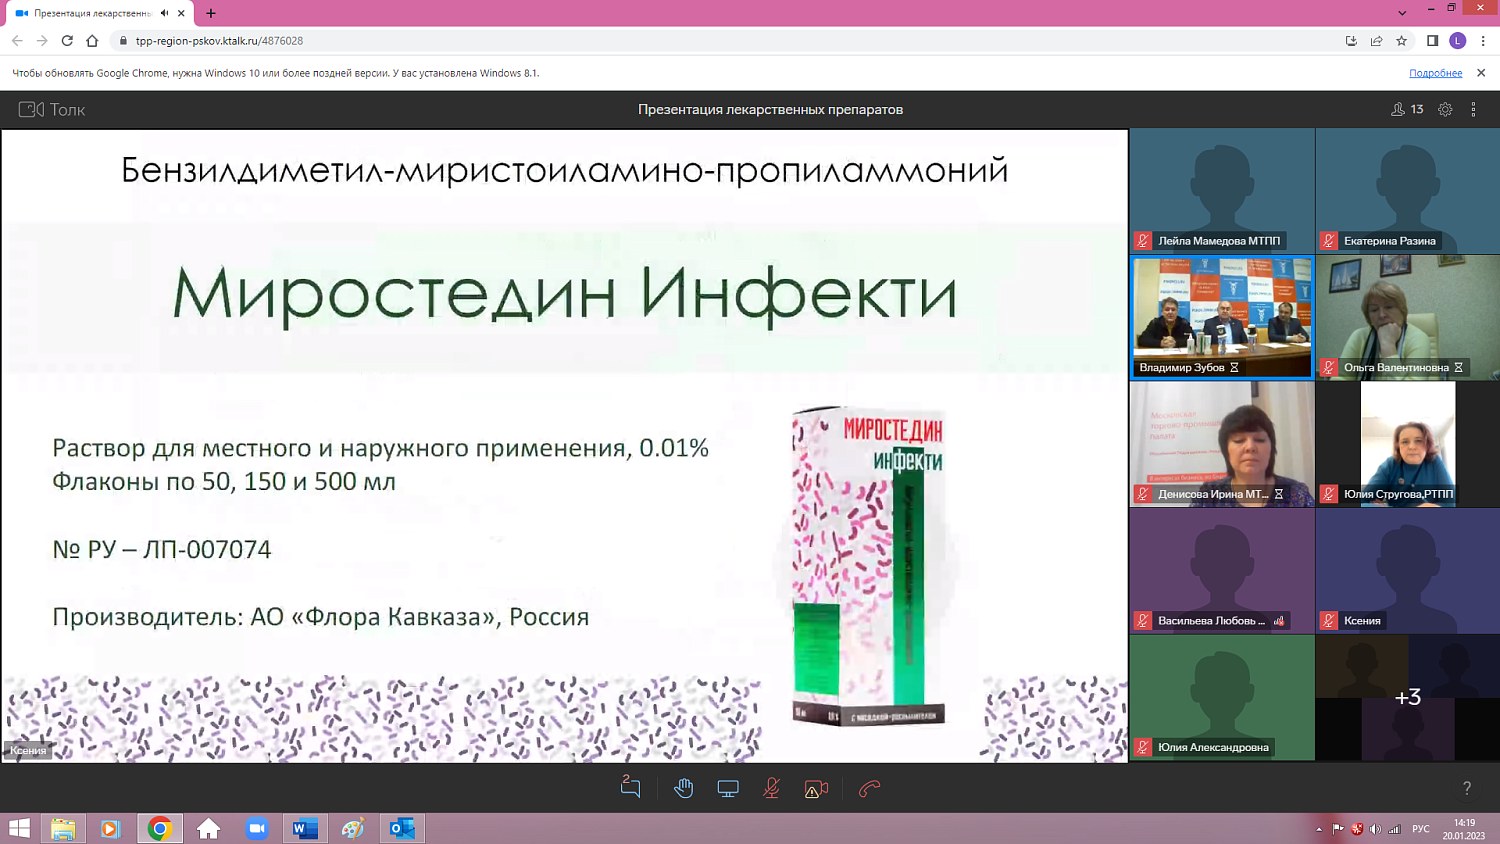Click muted mic icon of Лейла Мамедова

tap(1143, 241)
